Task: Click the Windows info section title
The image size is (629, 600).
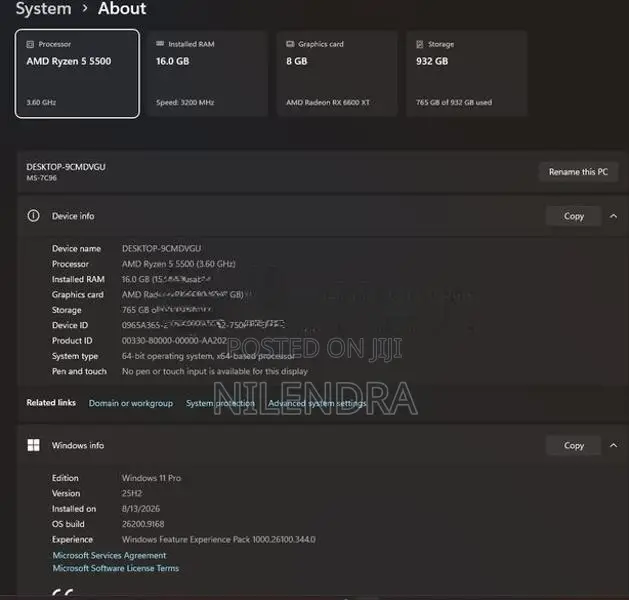Action: [78, 445]
